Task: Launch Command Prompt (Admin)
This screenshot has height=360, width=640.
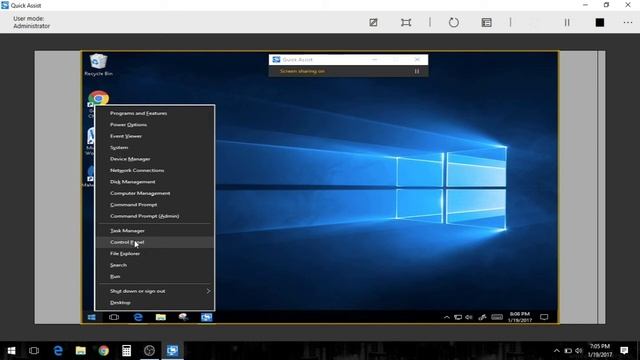Action: click(155, 216)
